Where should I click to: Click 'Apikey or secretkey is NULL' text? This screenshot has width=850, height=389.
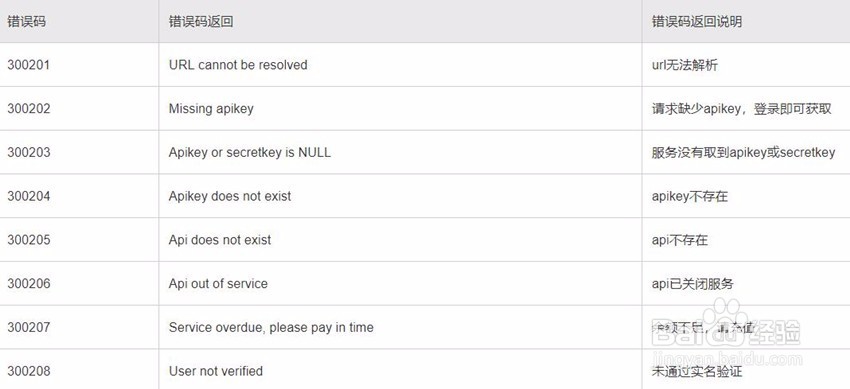coord(249,152)
